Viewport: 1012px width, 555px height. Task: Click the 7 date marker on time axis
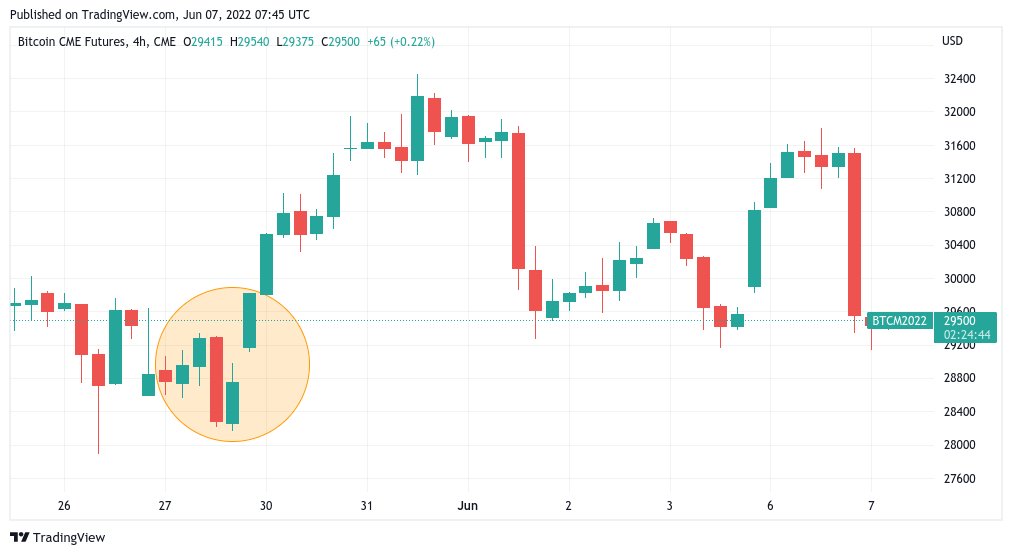point(871,506)
